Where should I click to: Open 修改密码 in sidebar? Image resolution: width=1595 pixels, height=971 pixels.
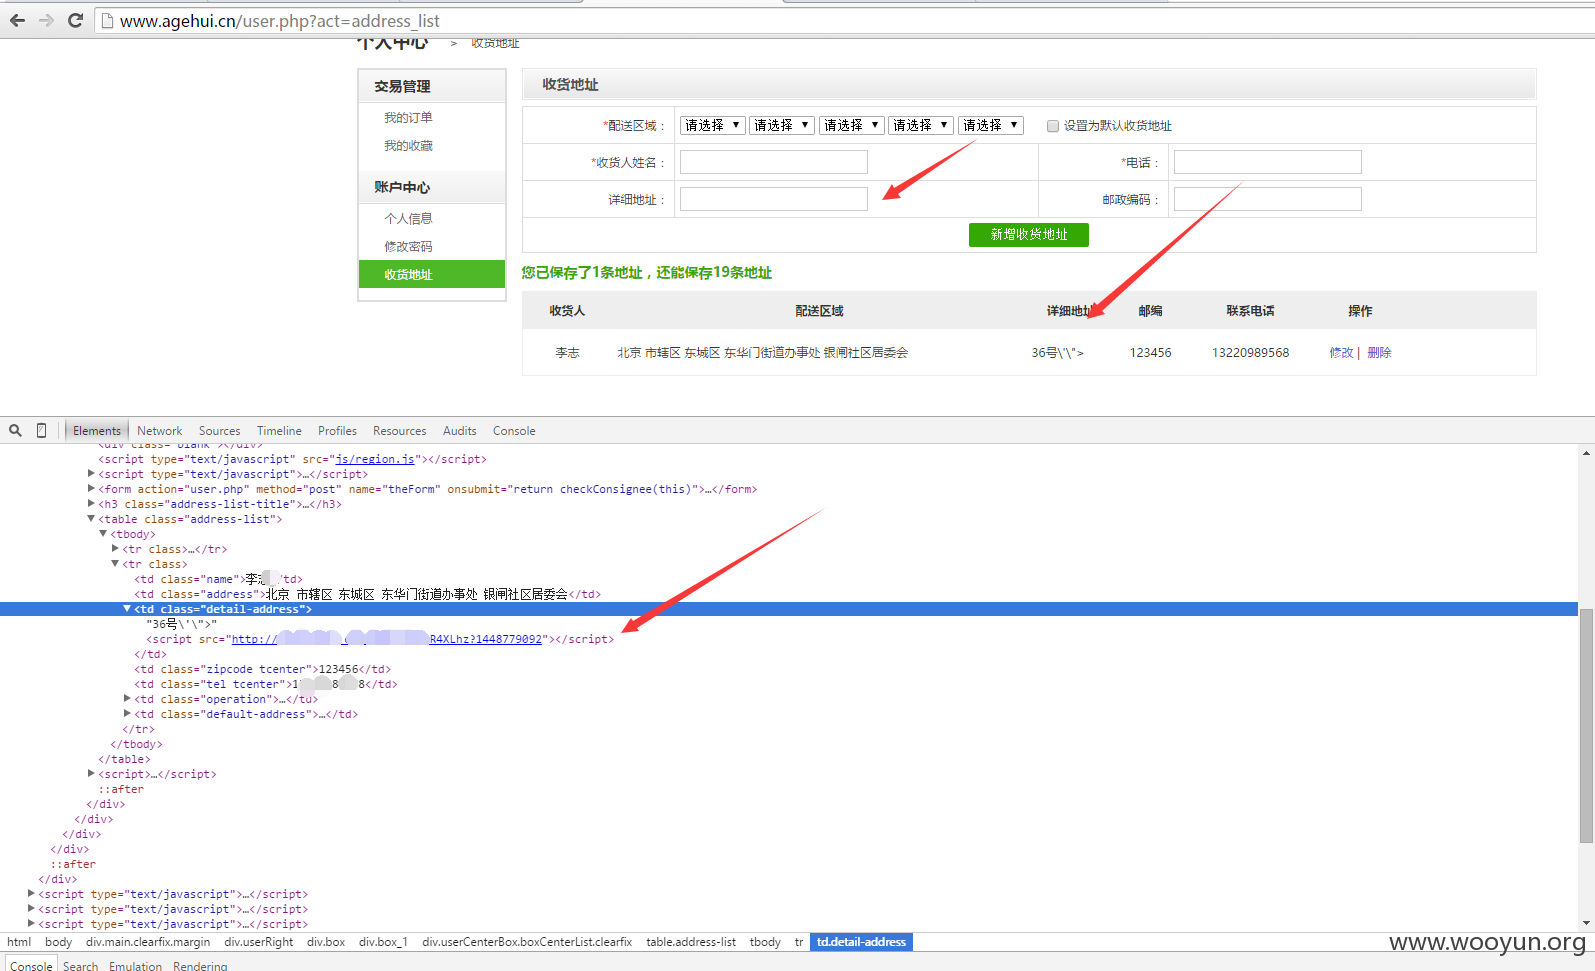pos(408,247)
